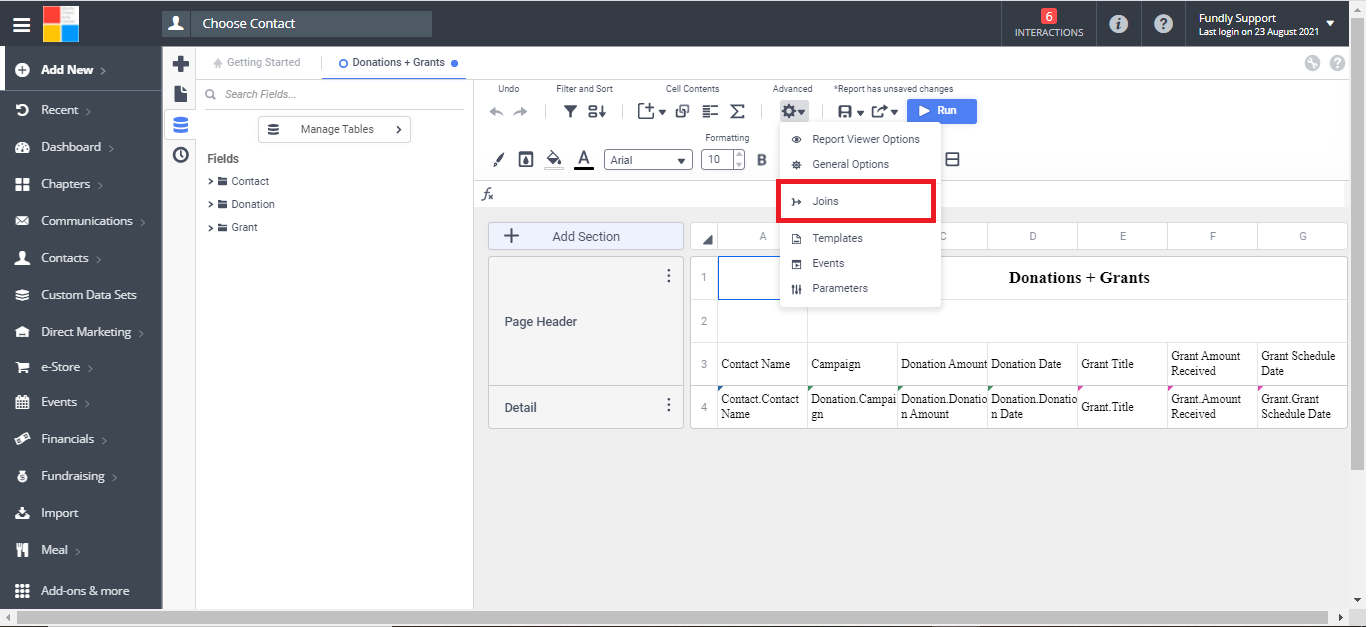This screenshot has width=1368, height=627.
Task: Click the Redo arrow
Action: (x=520, y=112)
